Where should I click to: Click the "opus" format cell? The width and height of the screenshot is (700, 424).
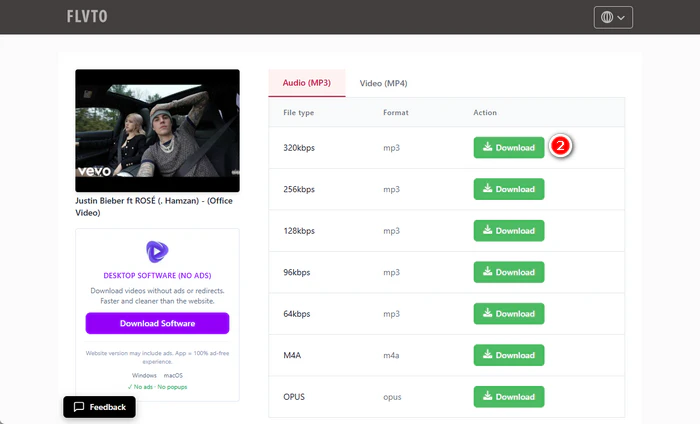[x=392, y=397]
